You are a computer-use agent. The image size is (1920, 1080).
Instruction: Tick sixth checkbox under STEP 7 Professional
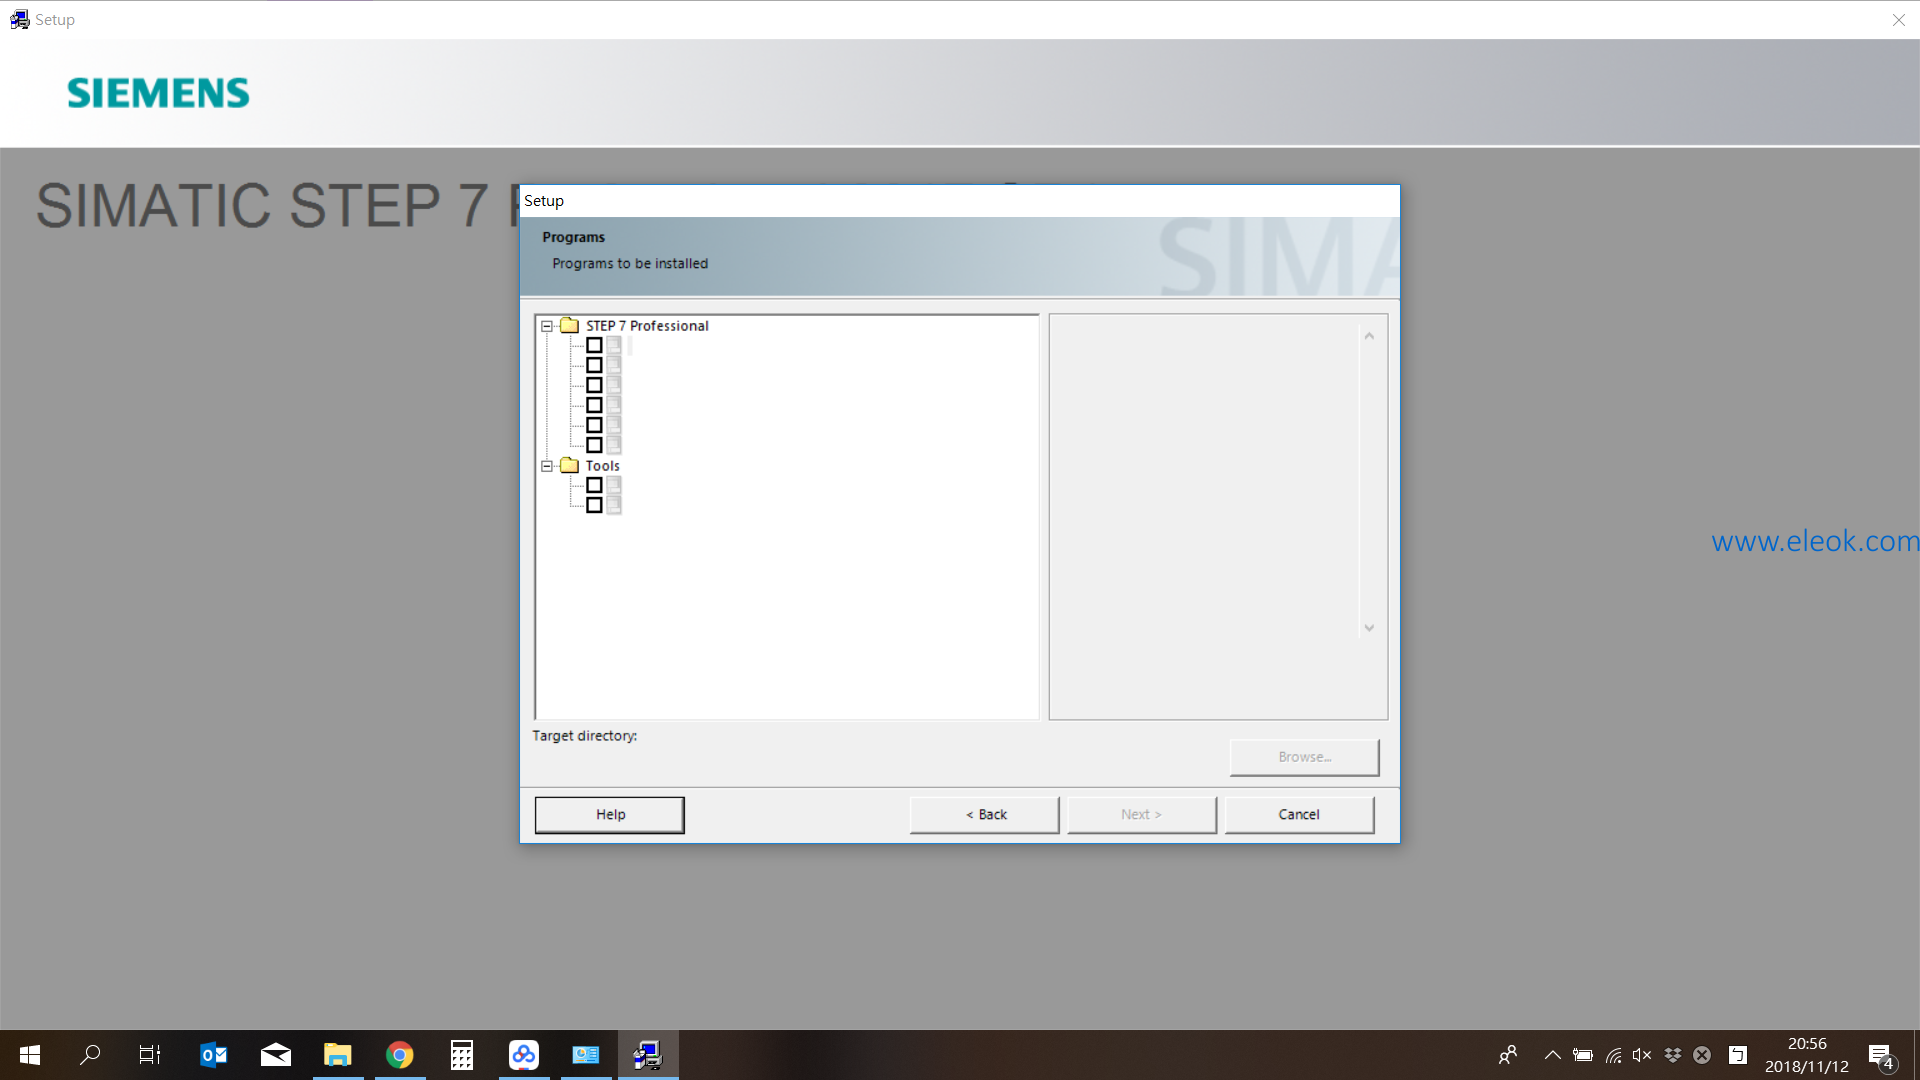tap(594, 445)
